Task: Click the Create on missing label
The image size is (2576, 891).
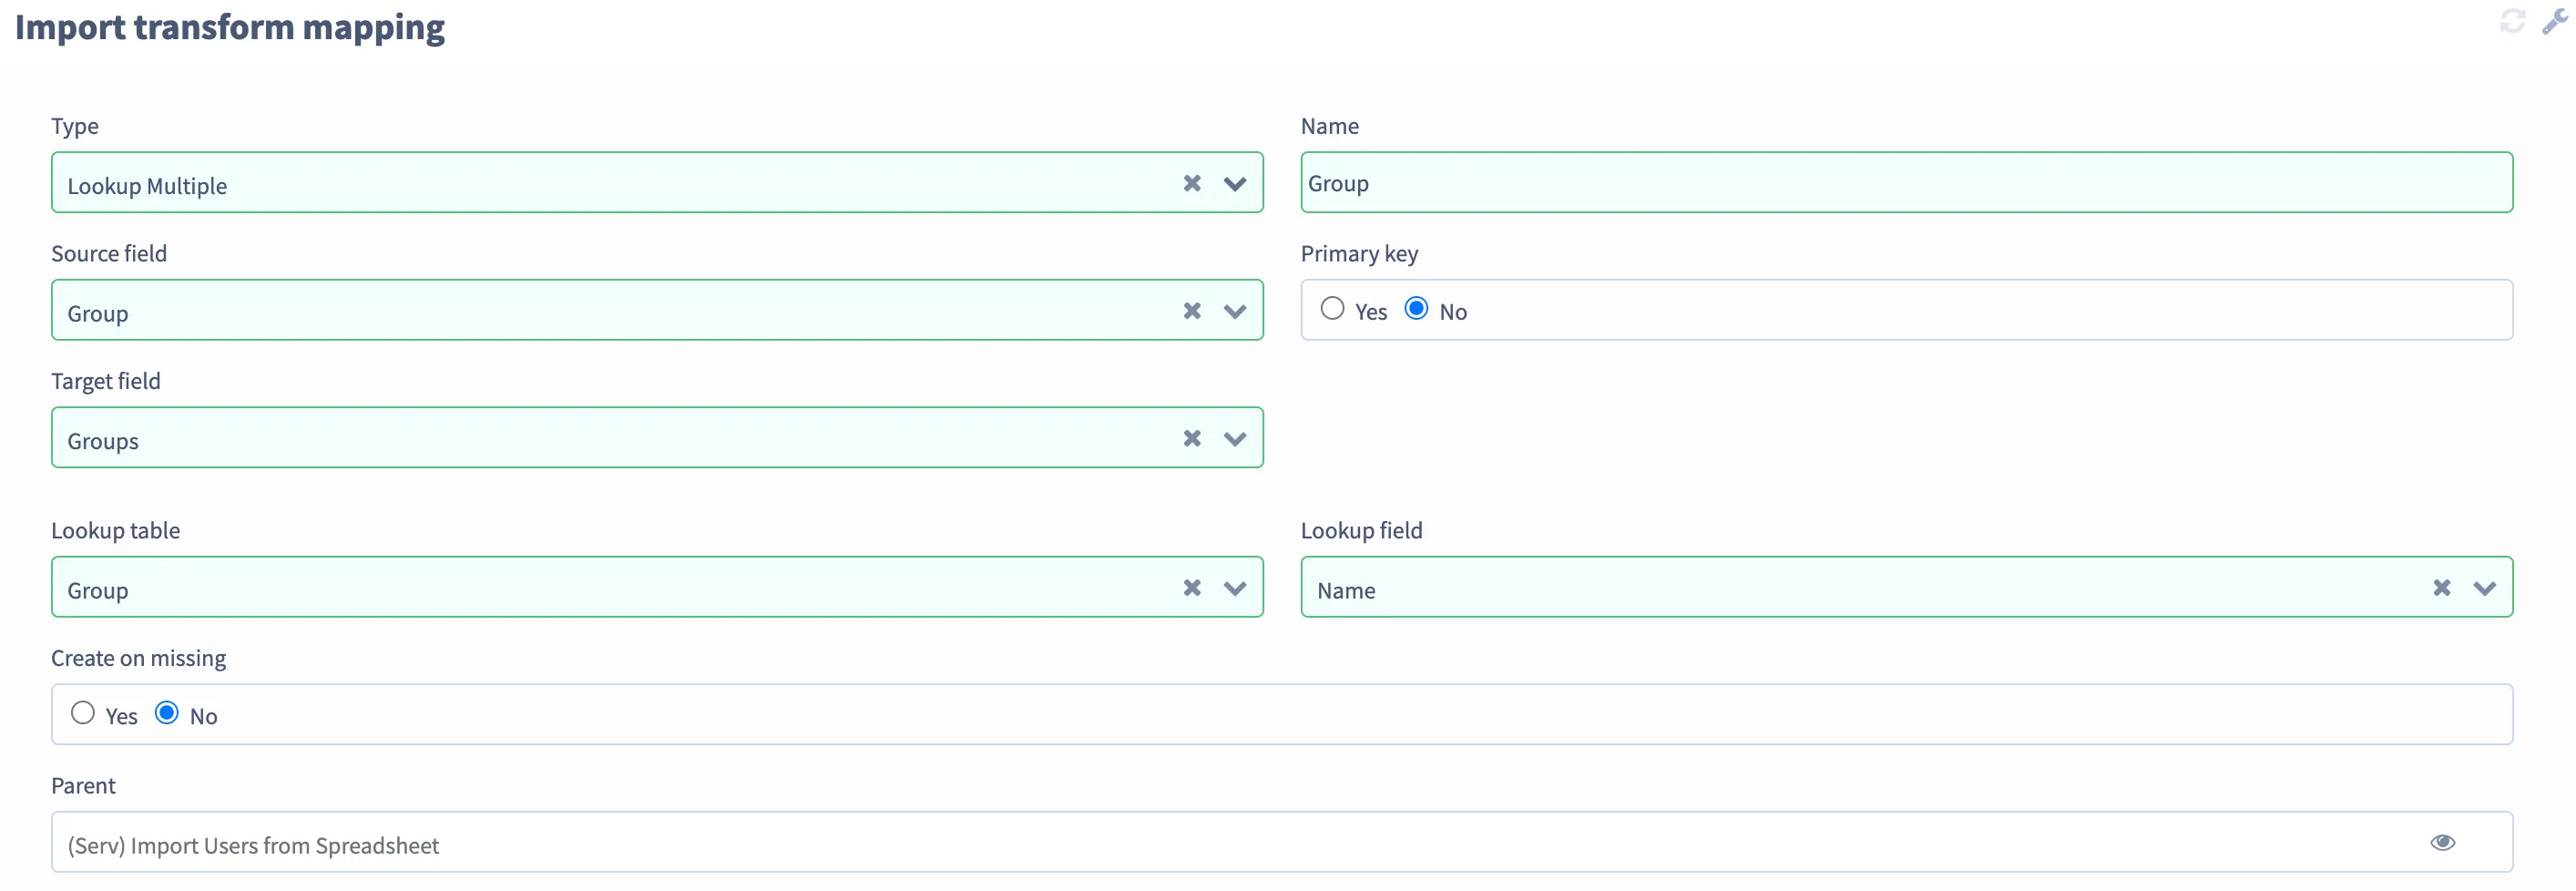Action: [139, 658]
